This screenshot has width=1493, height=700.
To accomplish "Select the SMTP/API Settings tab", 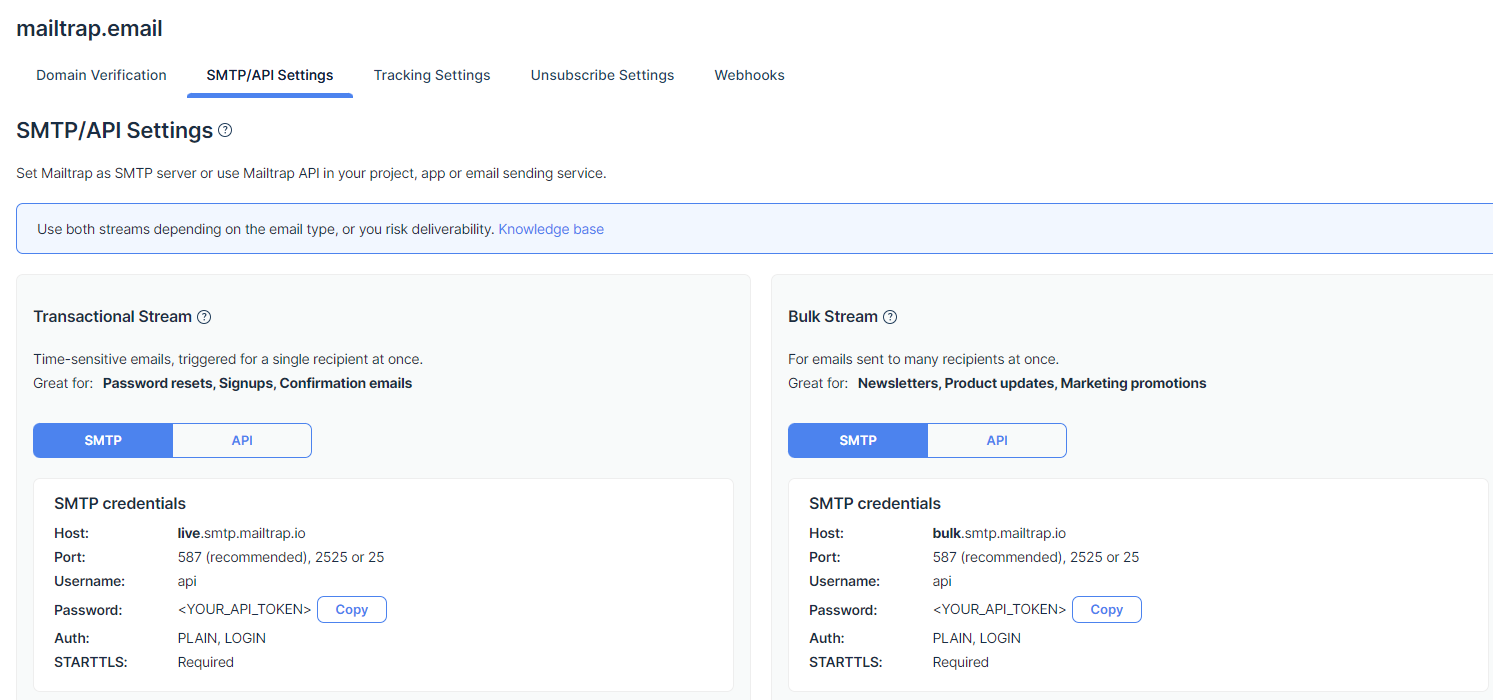I will pos(270,75).
